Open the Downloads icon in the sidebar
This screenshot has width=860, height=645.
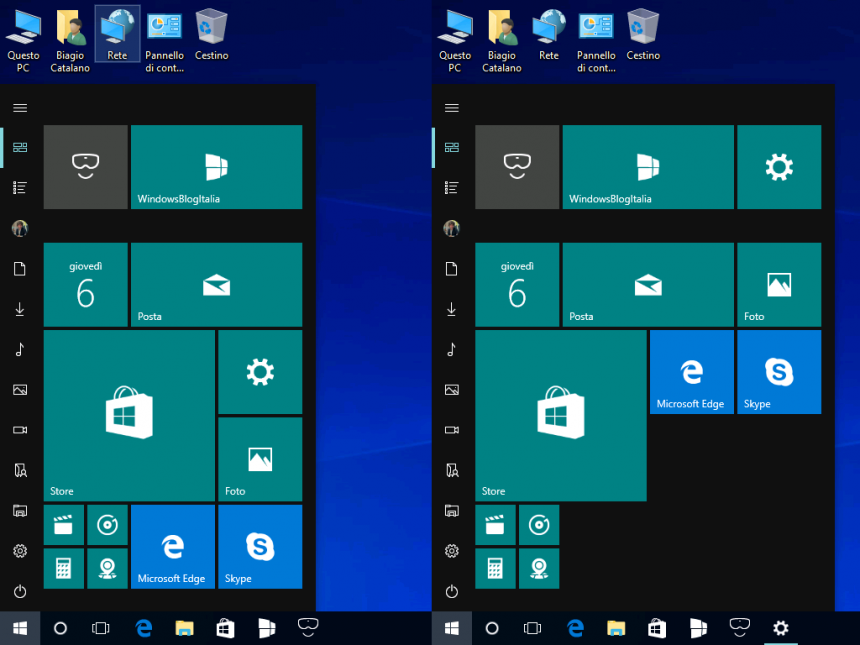tap(21, 309)
